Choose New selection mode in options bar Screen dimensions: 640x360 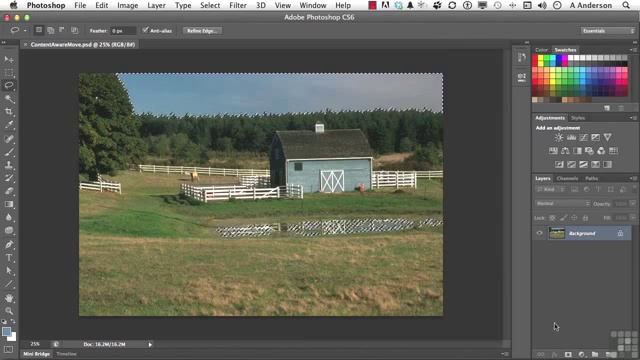point(39,30)
